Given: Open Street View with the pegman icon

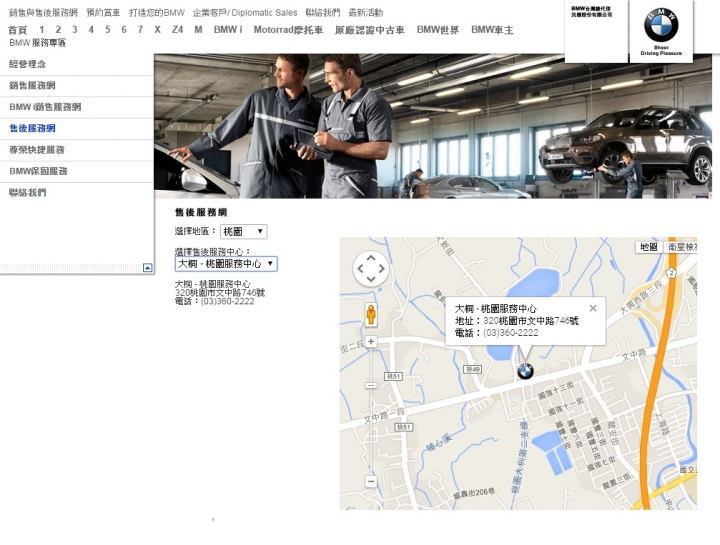Looking at the screenshot, I should point(371,315).
